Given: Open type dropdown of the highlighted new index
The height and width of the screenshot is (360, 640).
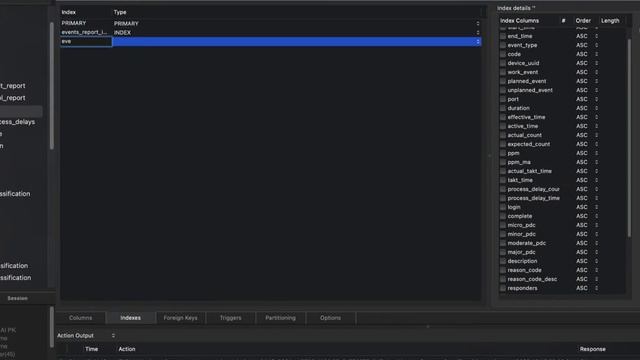Looking at the screenshot, I should pyautogui.click(x=478, y=42).
